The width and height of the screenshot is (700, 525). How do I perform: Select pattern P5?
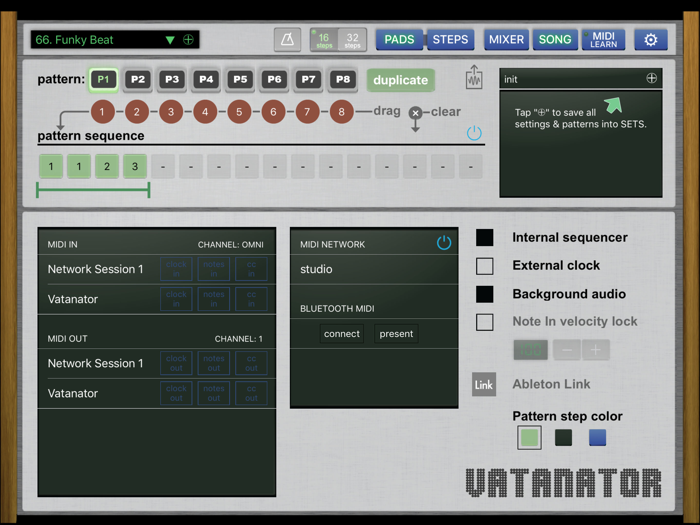pyautogui.click(x=240, y=79)
